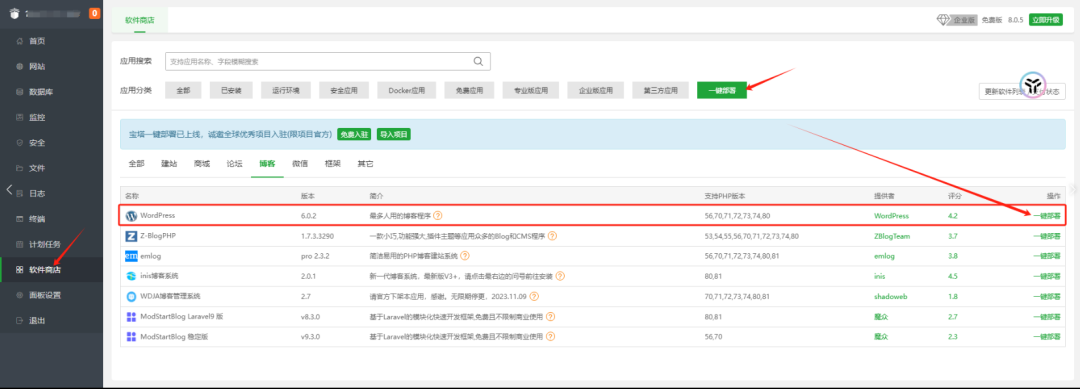Collapse the sidebar with left chevron
The width and height of the screenshot is (1080, 389).
click(9, 189)
